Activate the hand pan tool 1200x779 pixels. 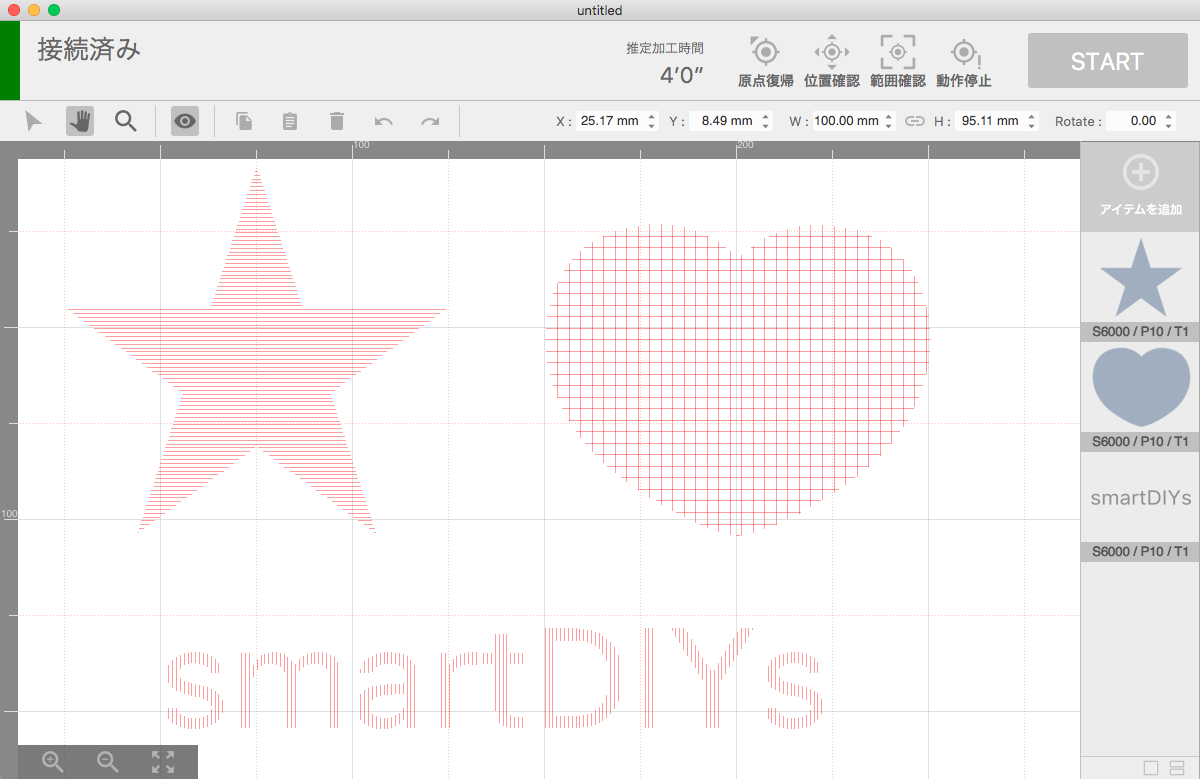pos(80,121)
